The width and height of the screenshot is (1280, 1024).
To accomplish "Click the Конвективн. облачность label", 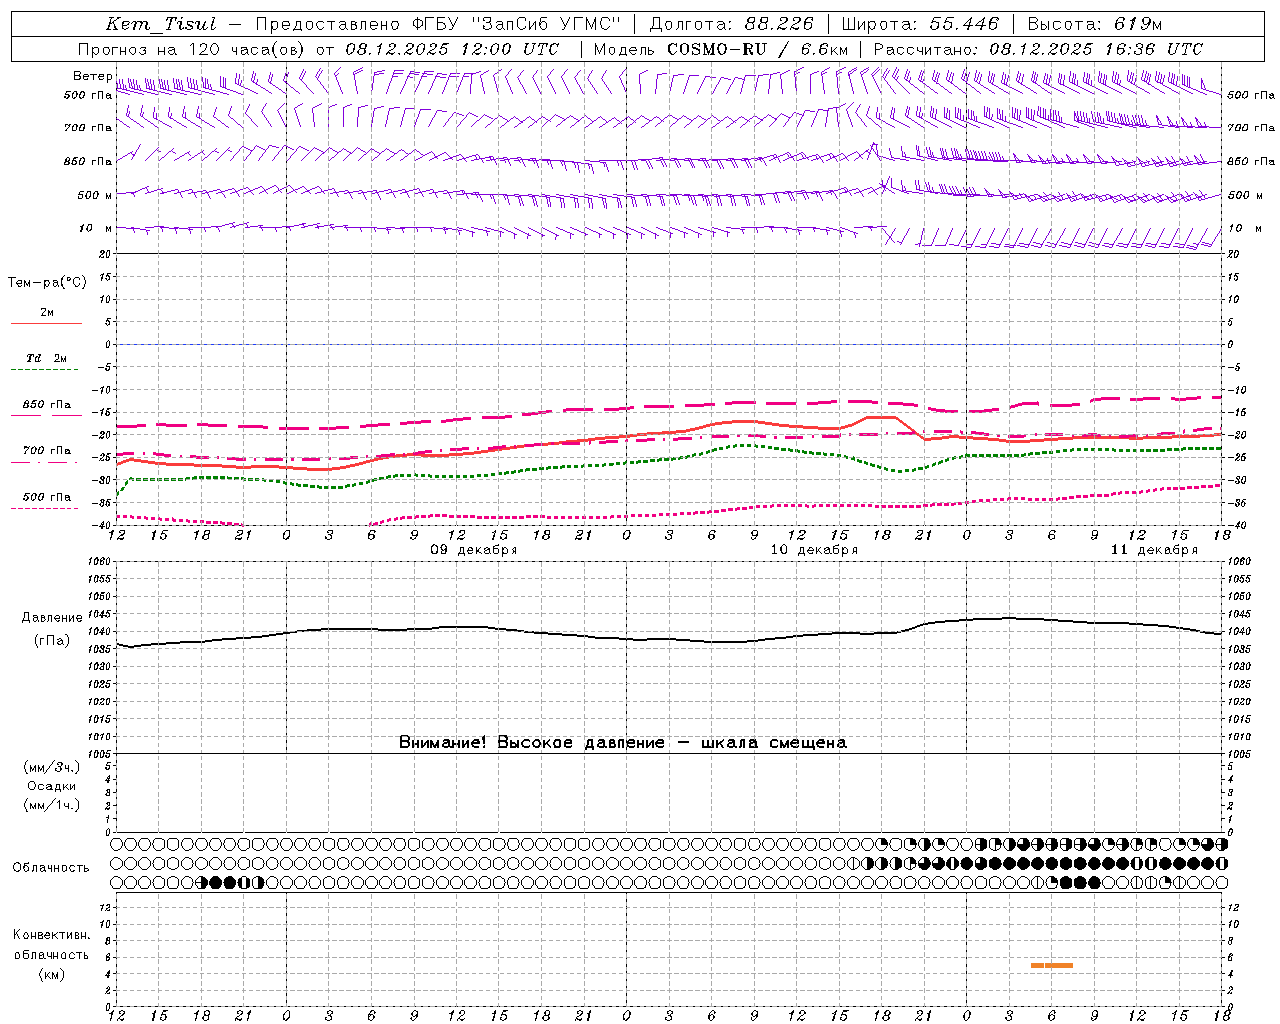I will click(51, 945).
